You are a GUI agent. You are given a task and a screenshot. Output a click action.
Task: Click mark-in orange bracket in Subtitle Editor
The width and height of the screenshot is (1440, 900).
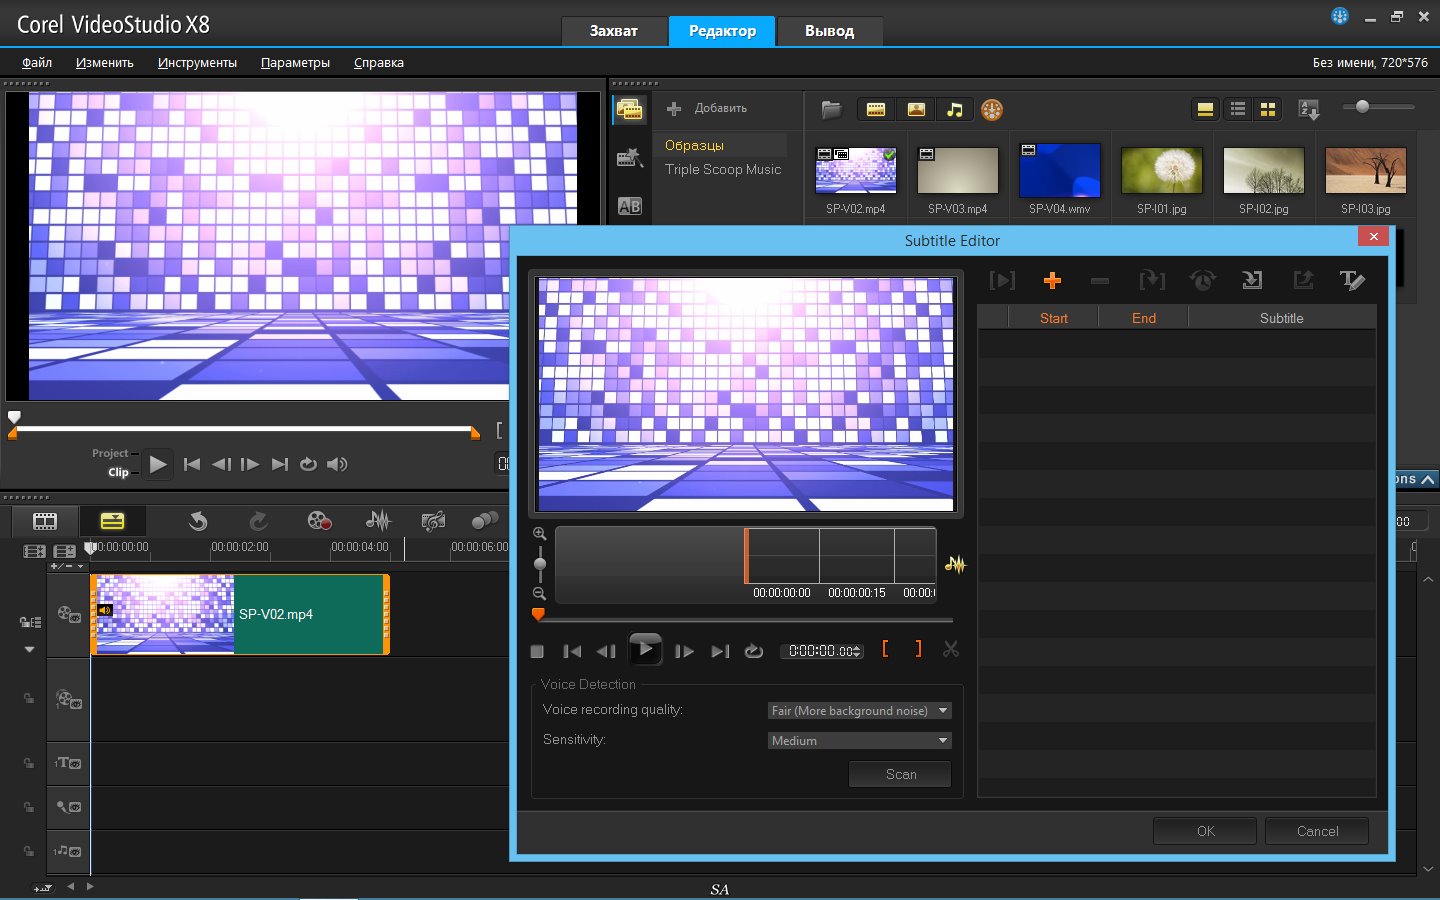click(885, 650)
